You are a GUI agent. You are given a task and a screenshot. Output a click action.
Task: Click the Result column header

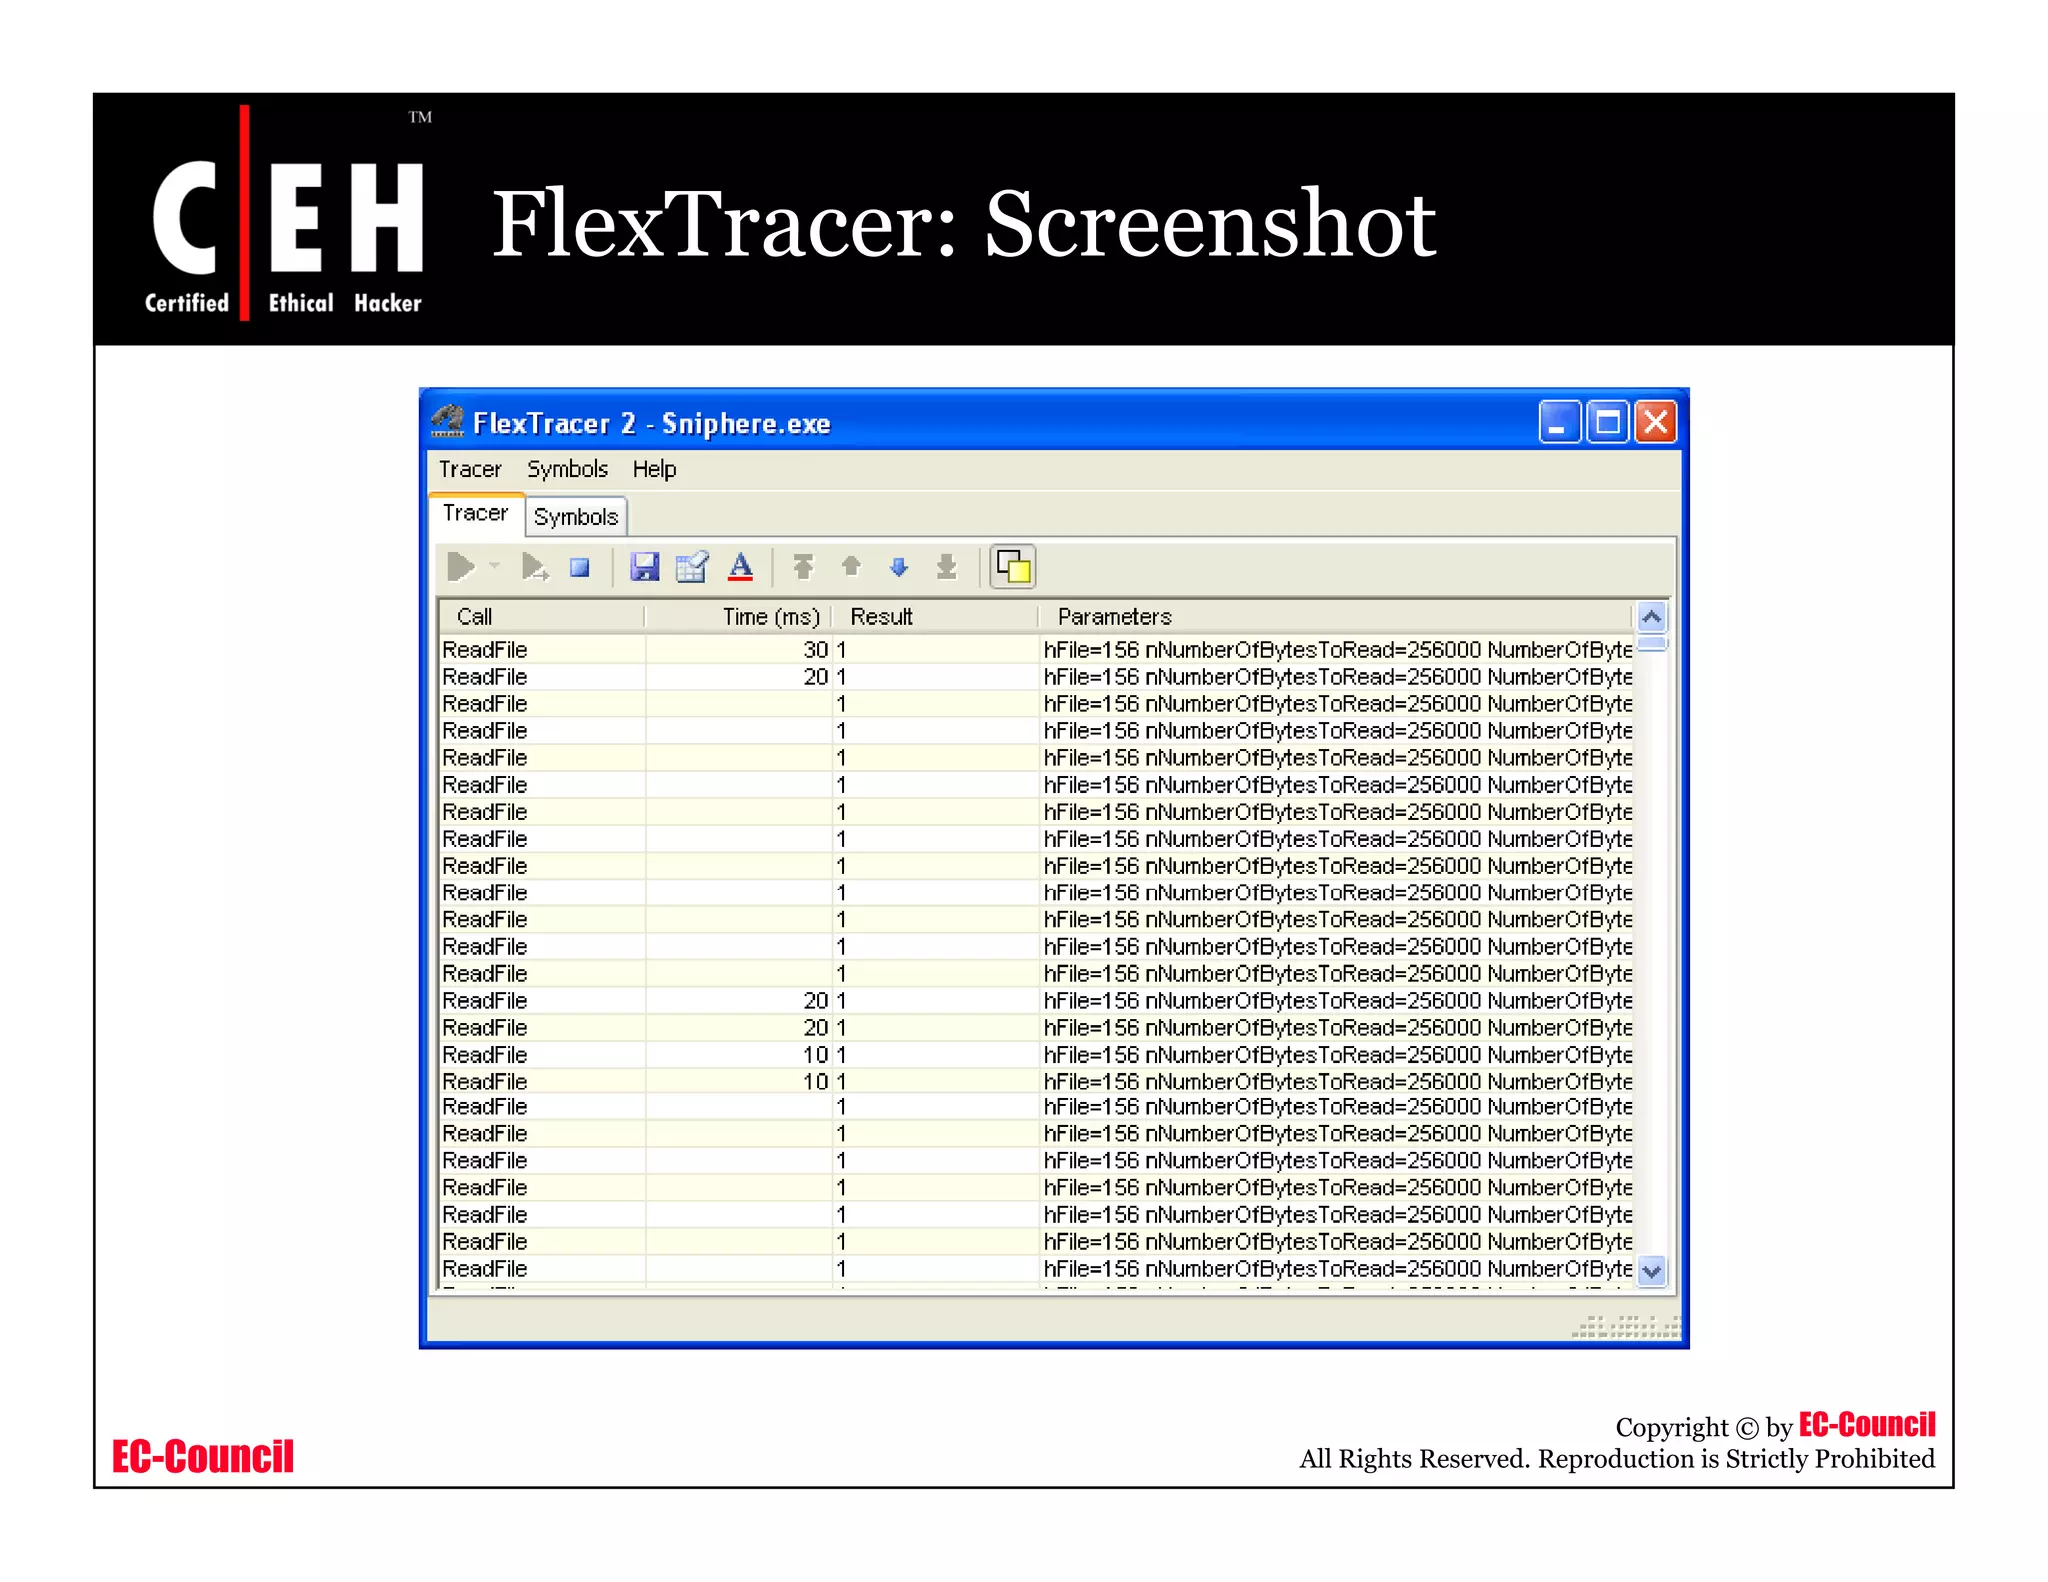(935, 617)
